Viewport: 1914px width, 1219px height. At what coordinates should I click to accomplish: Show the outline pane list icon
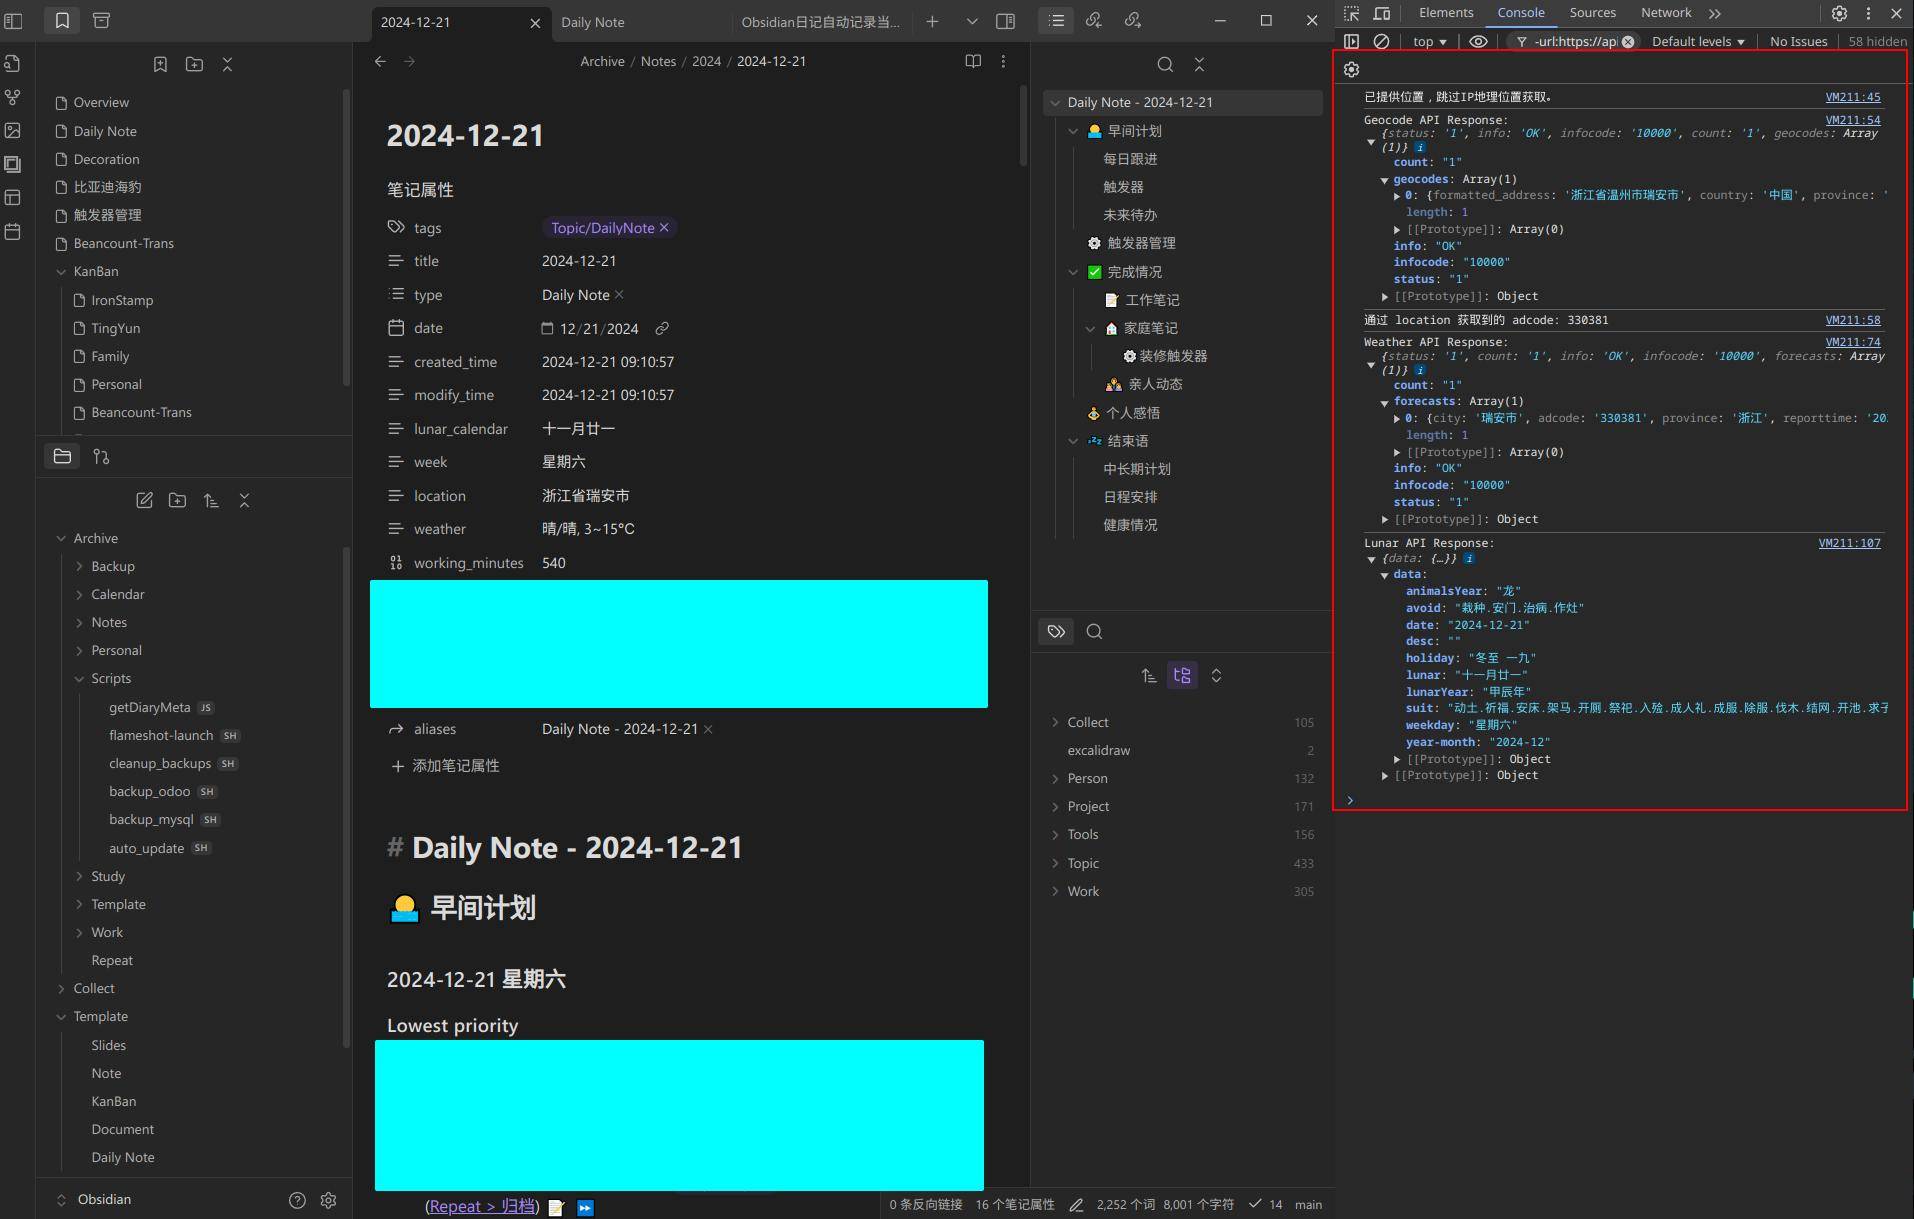(x=1056, y=20)
